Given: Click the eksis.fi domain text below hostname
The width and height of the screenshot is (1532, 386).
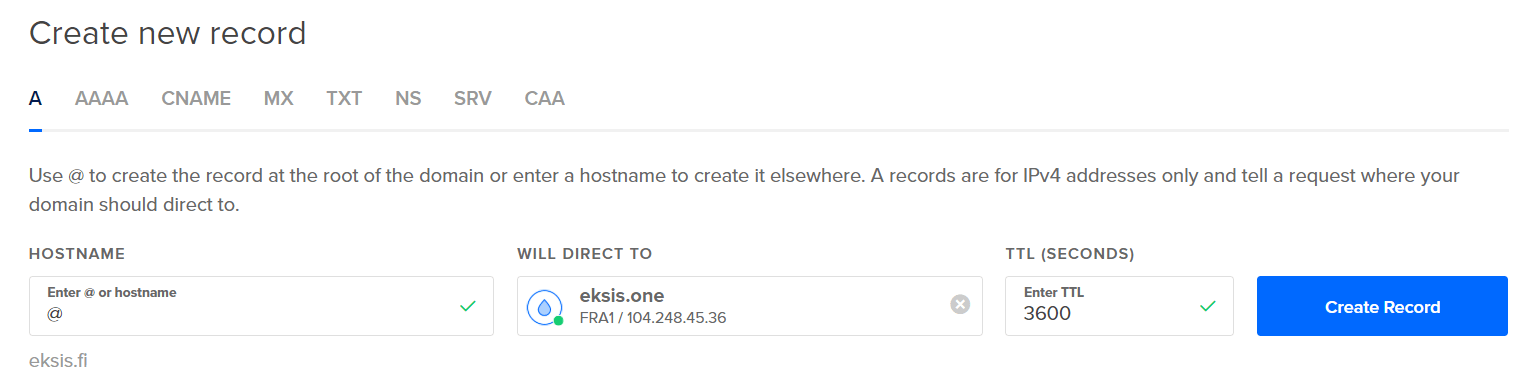Looking at the screenshot, I should click(x=58, y=360).
